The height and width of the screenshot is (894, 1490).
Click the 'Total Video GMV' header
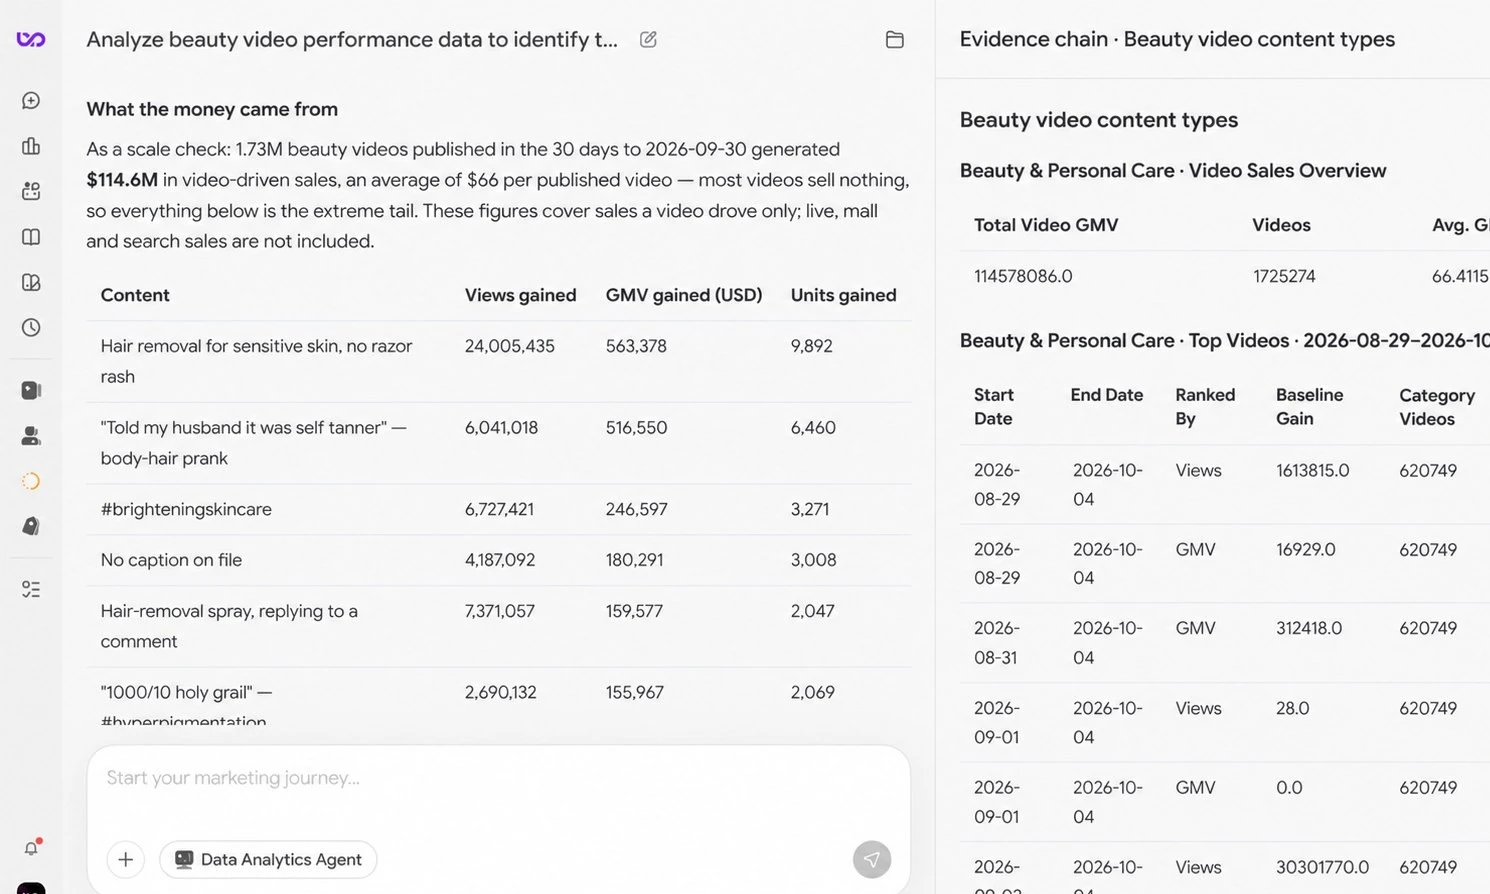click(x=1046, y=225)
